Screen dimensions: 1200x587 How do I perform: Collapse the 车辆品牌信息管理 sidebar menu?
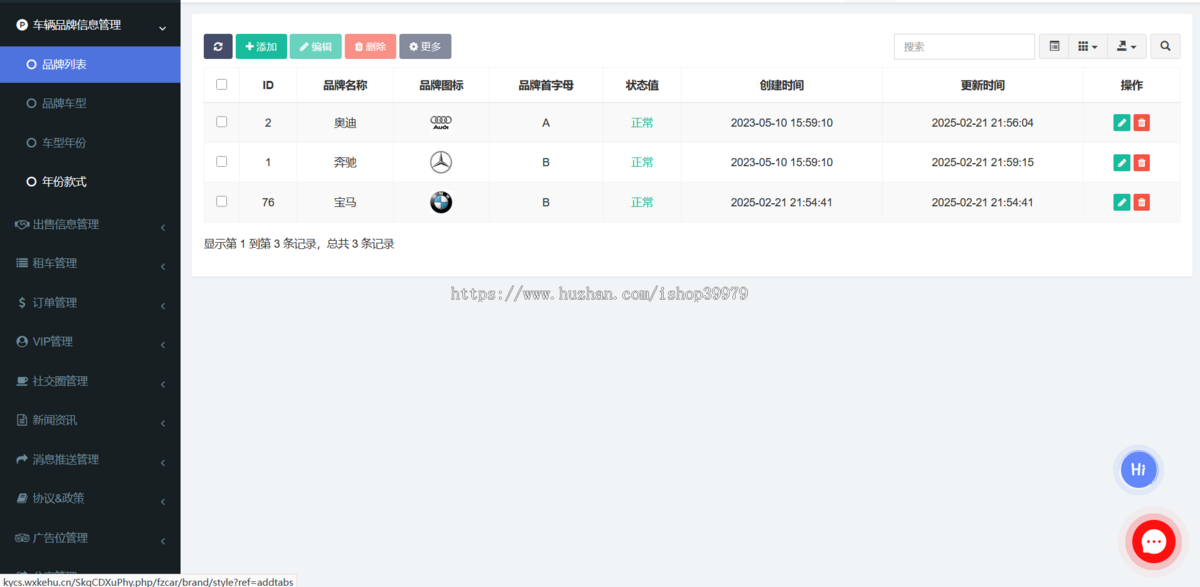(90, 25)
